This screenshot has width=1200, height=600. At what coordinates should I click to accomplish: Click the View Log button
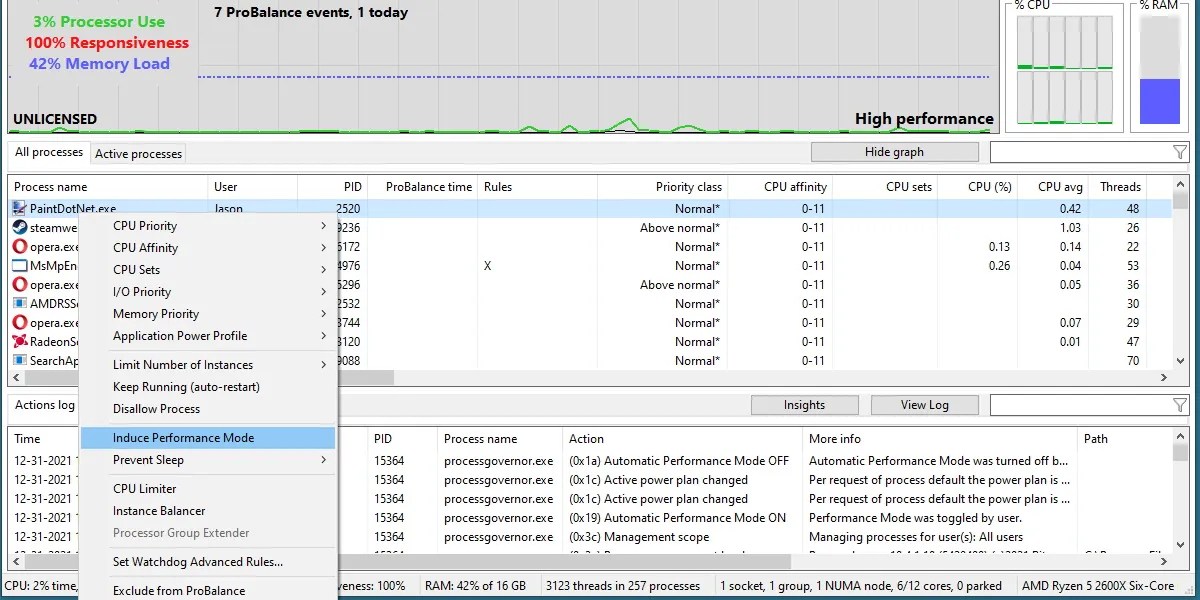(x=924, y=404)
